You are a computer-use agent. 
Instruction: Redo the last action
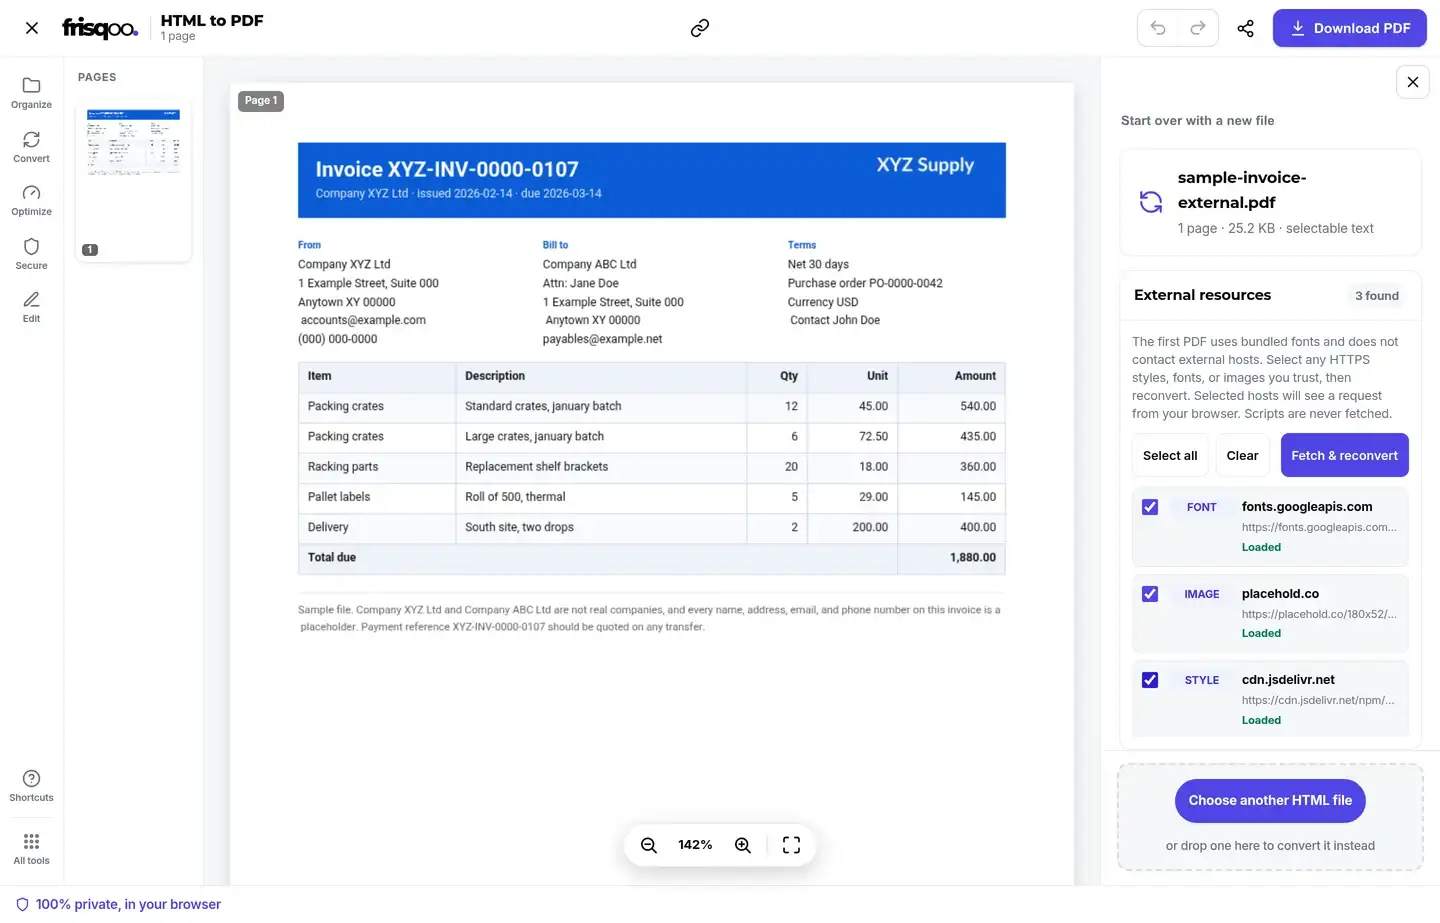(x=1198, y=28)
